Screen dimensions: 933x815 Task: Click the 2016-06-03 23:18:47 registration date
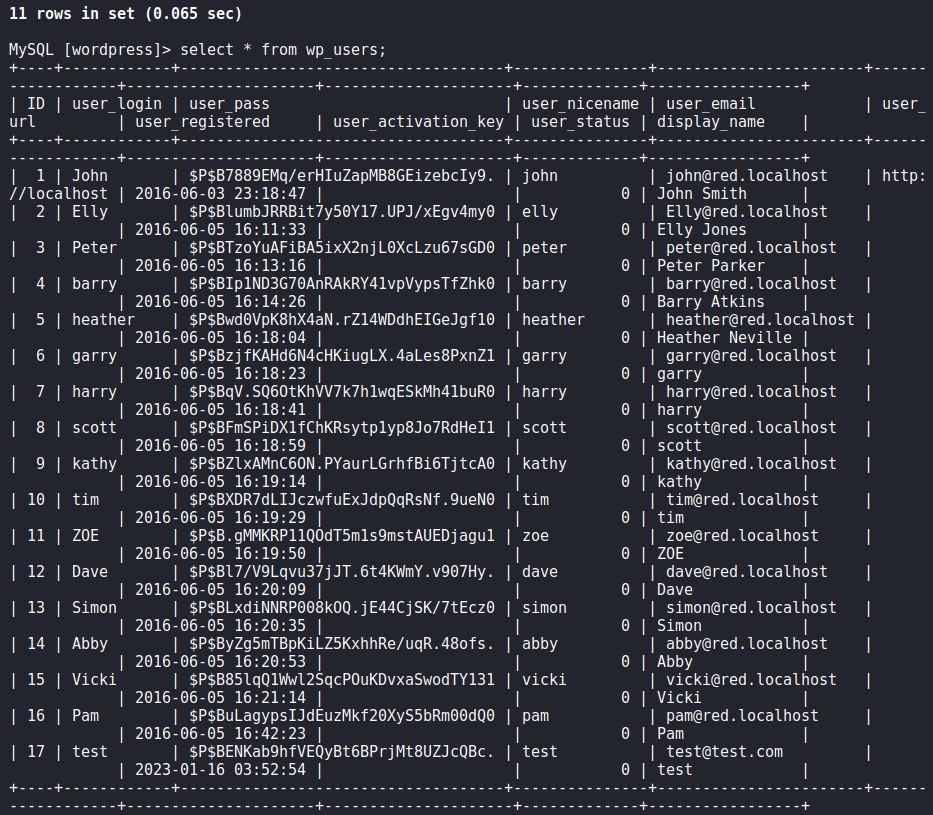pyautogui.click(x=220, y=194)
